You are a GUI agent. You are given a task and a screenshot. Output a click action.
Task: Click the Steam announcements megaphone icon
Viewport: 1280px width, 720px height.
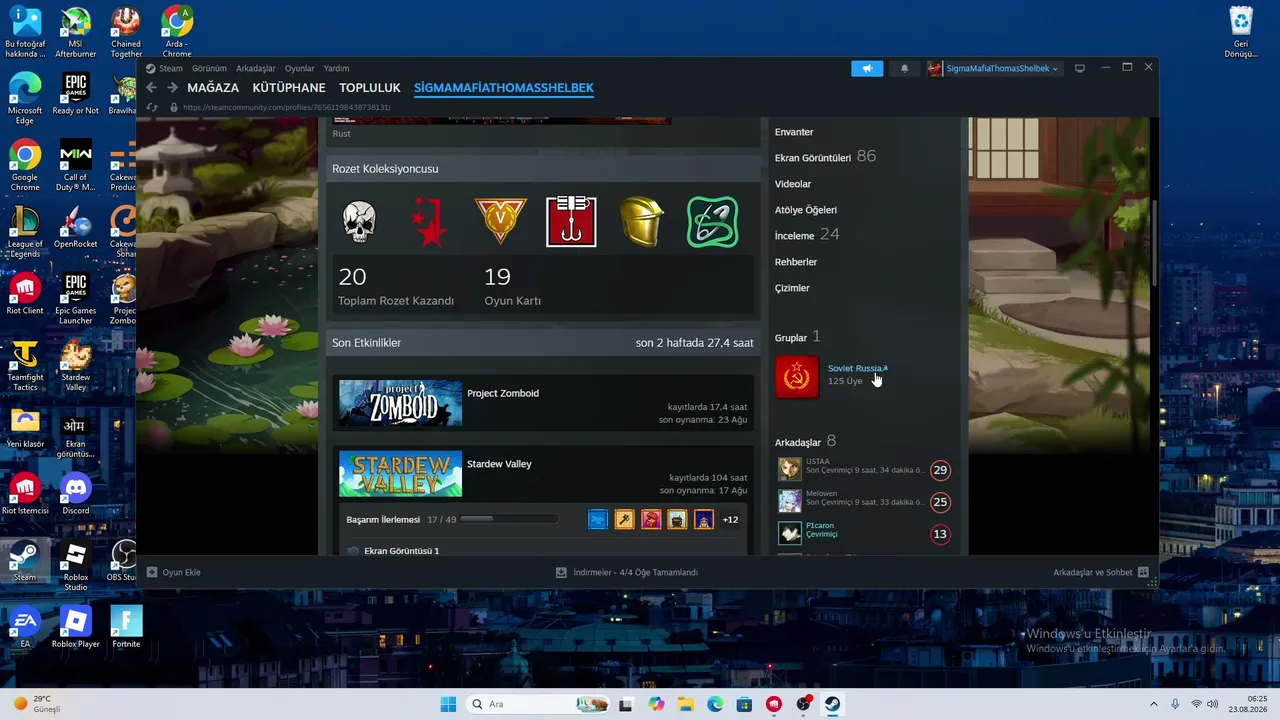coord(867,68)
